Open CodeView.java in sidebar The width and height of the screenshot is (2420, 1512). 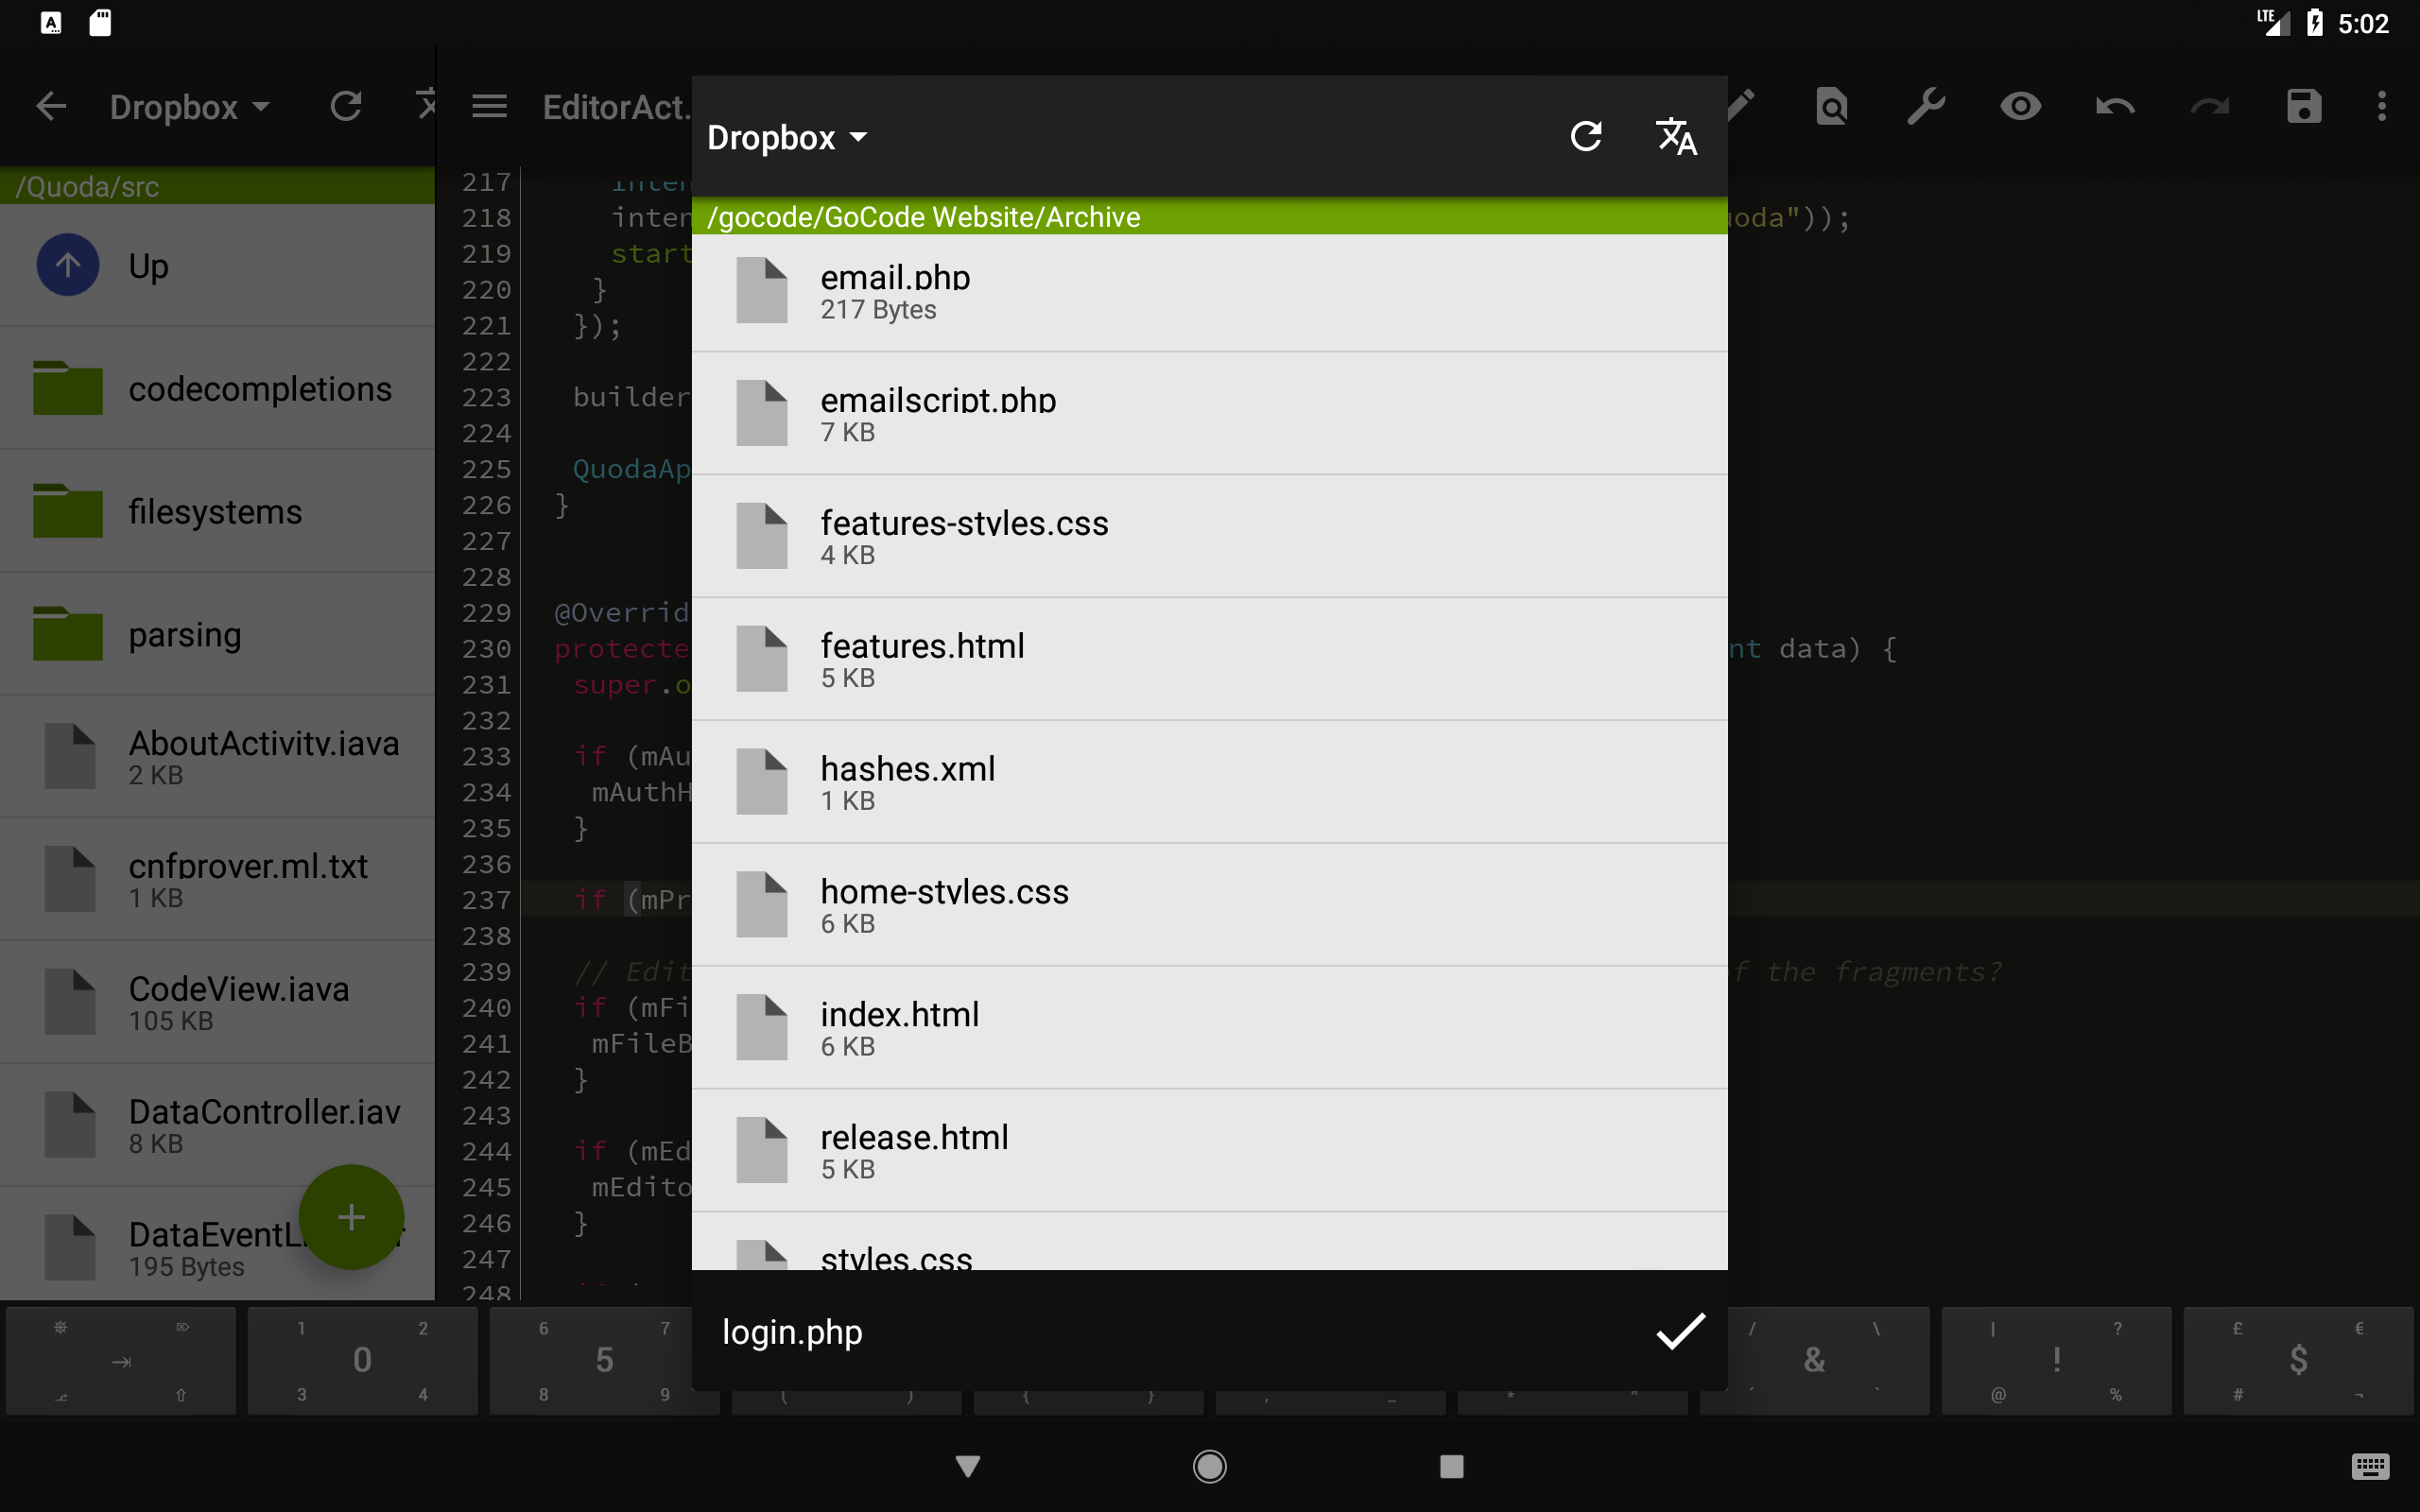[x=217, y=1004]
